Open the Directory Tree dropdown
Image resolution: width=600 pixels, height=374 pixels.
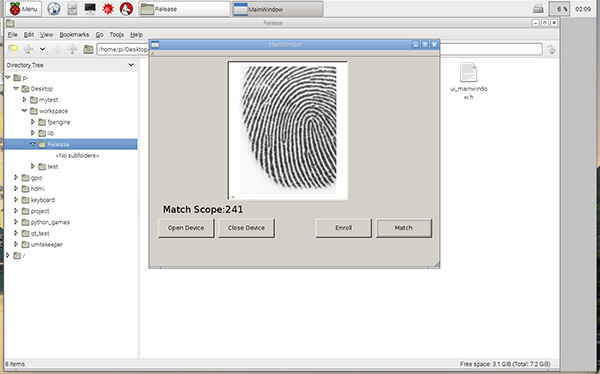click(131, 65)
